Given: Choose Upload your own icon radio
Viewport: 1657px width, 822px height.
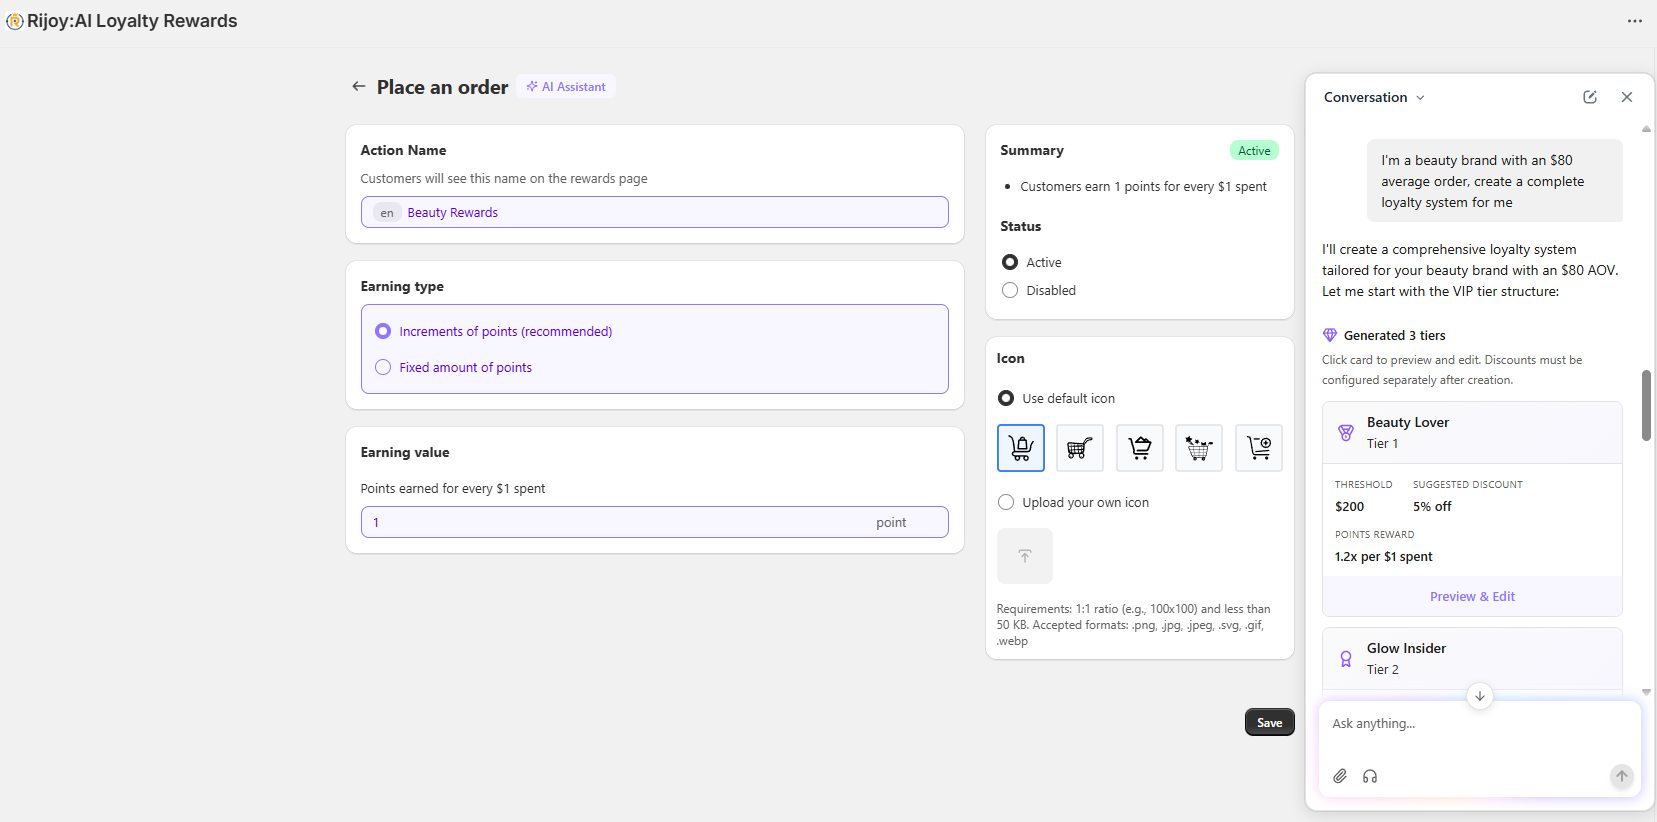Looking at the screenshot, I should pos(1006,502).
